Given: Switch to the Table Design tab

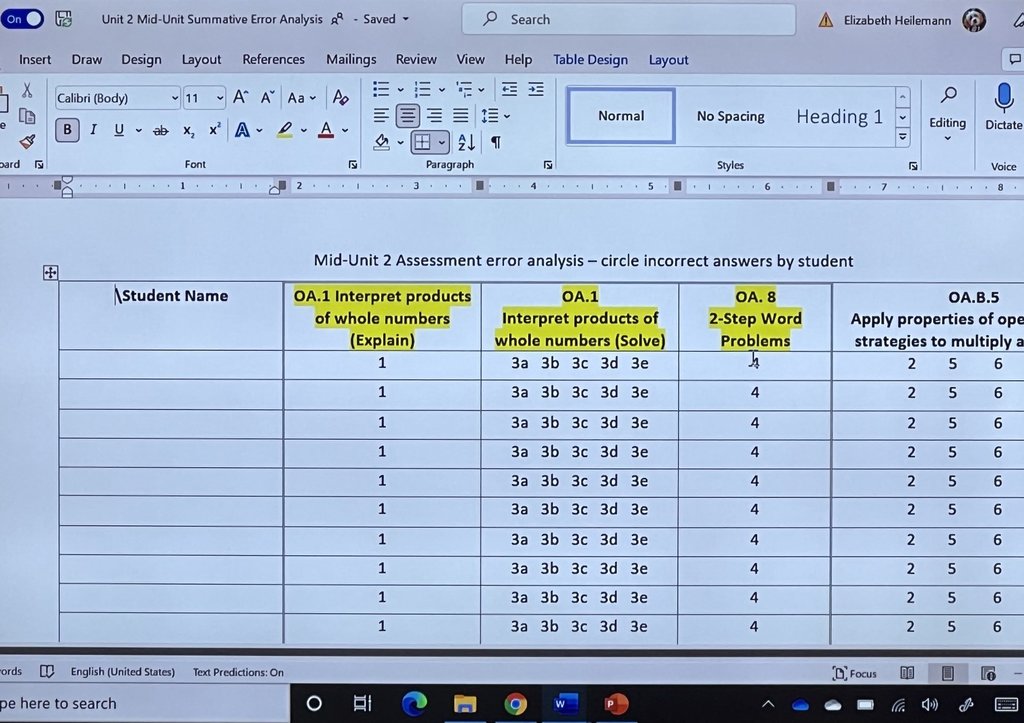Looking at the screenshot, I should click(590, 60).
